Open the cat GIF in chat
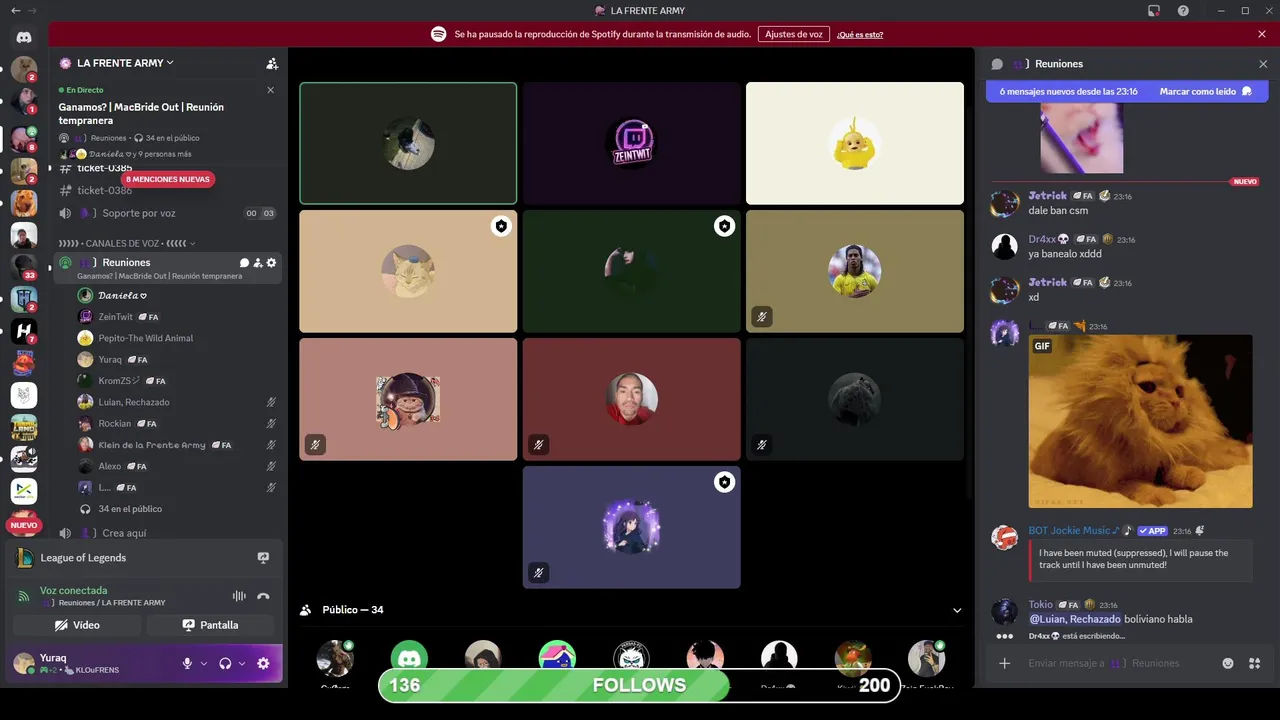 (1140, 421)
